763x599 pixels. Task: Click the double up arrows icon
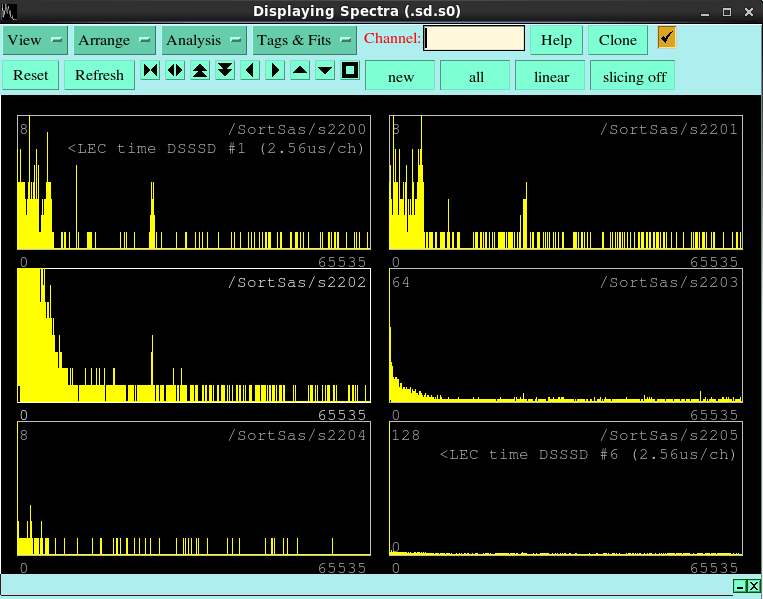pos(200,71)
